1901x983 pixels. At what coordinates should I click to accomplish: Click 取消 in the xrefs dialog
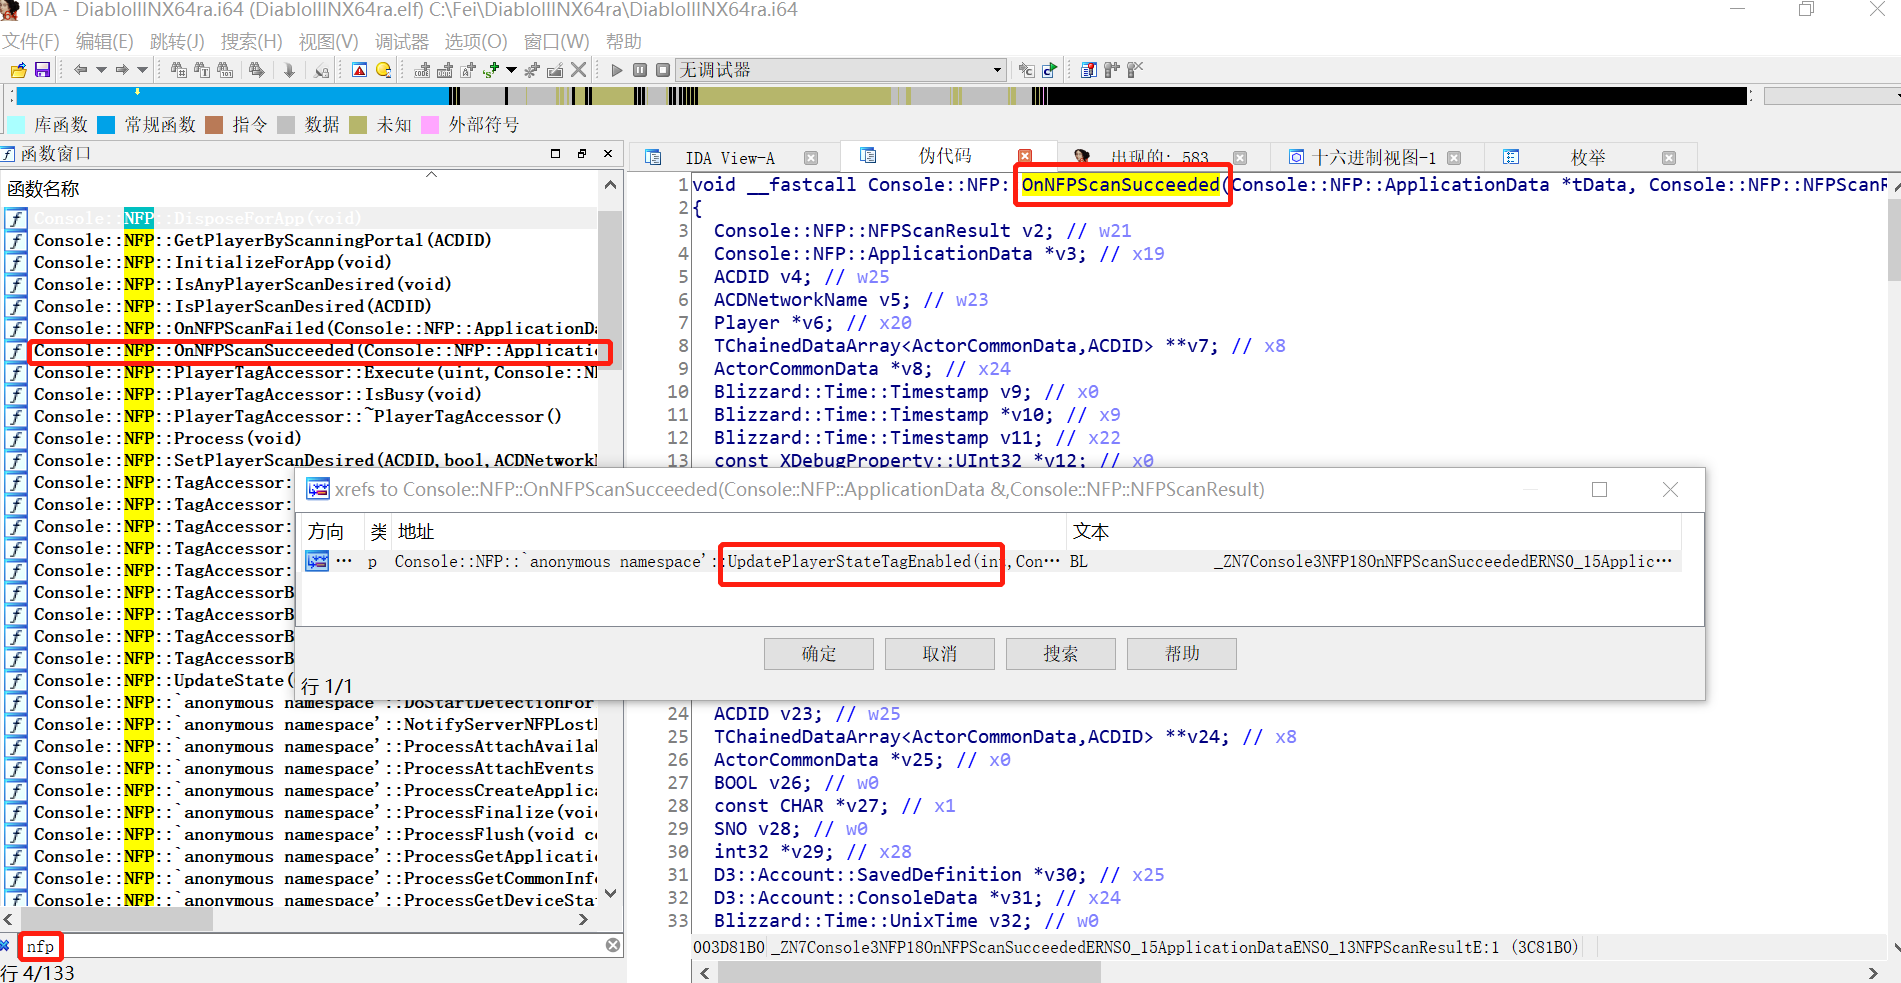tap(940, 654)
